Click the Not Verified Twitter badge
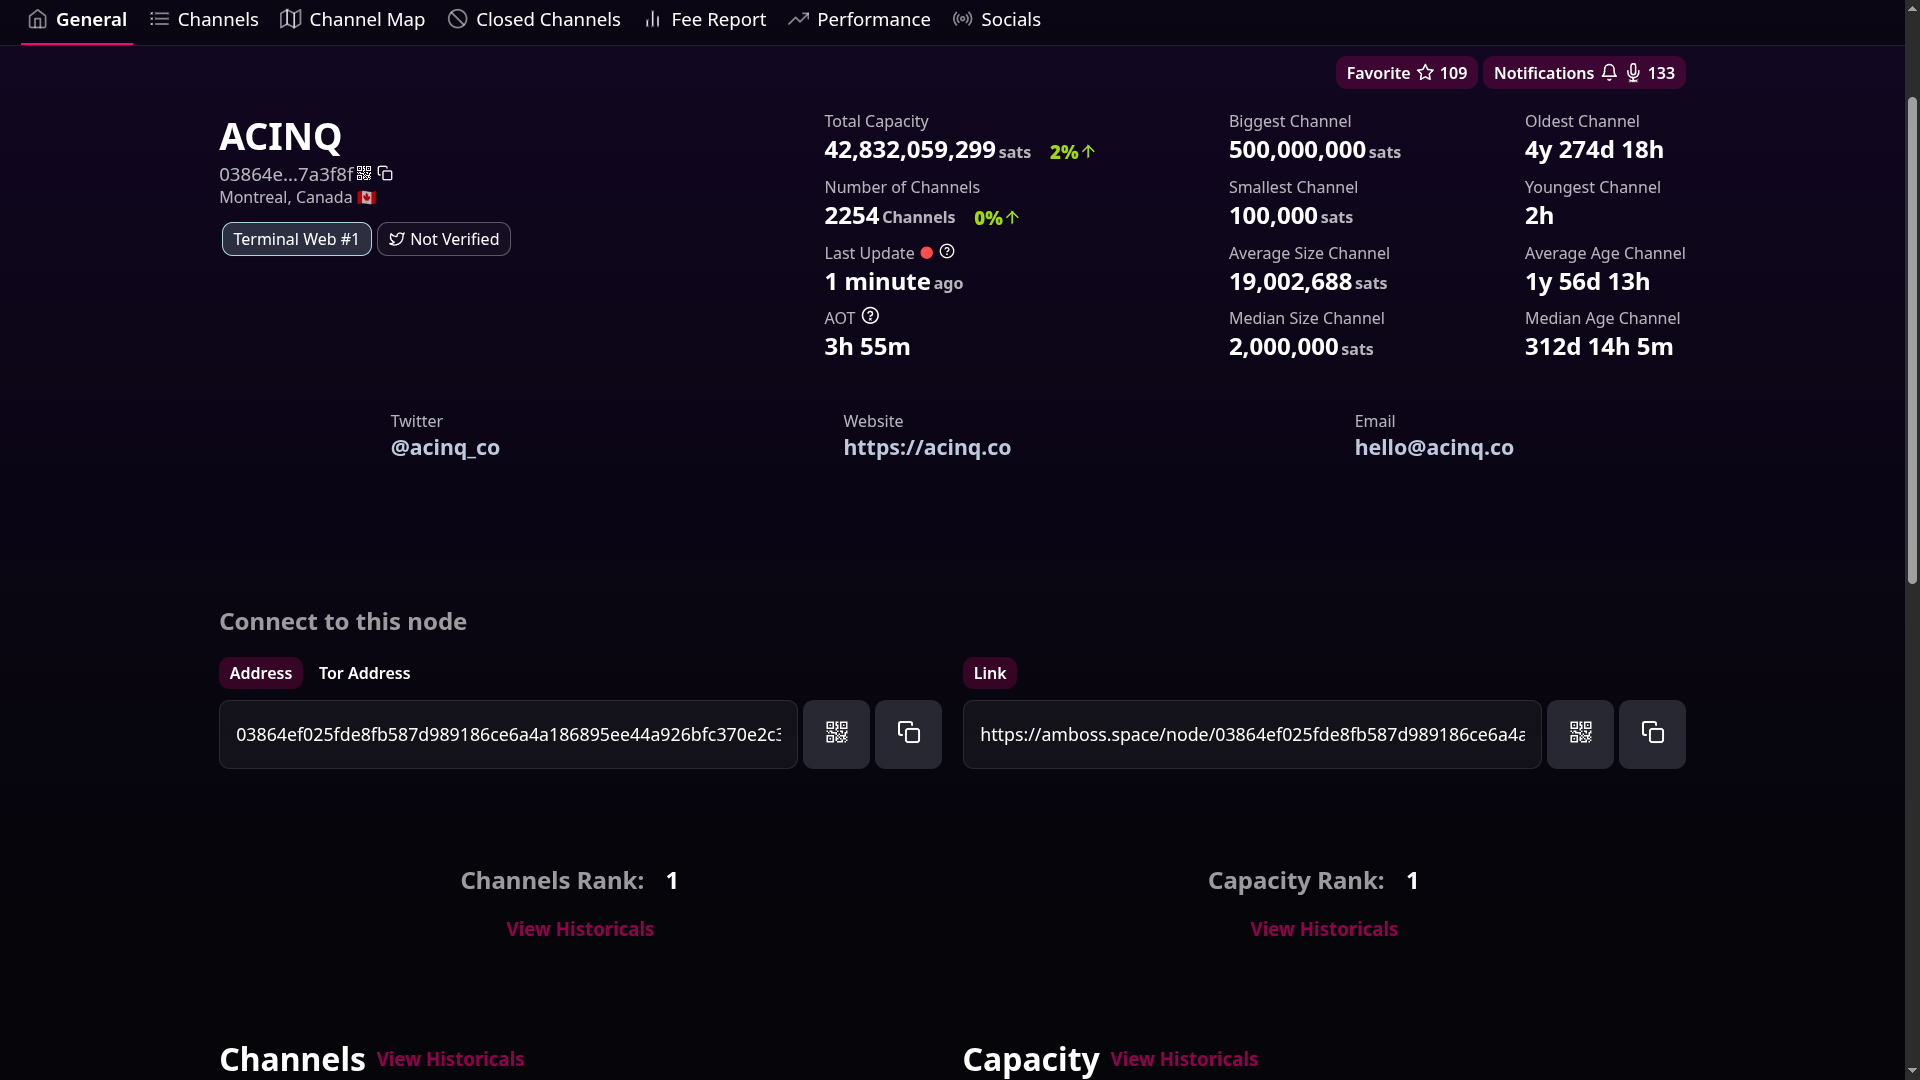Image resolution: width=1920 pixels, height=1080 pixels. tap(444, 239)
